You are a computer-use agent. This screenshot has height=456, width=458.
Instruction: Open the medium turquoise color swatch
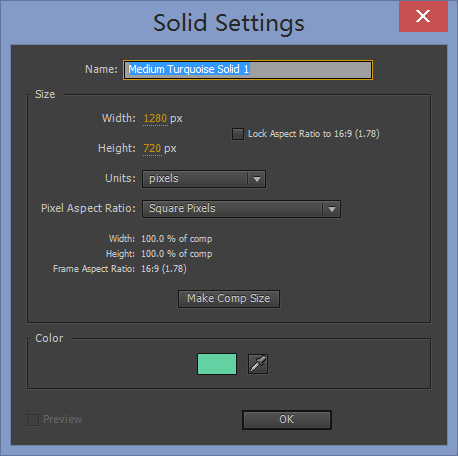(217, 364)
